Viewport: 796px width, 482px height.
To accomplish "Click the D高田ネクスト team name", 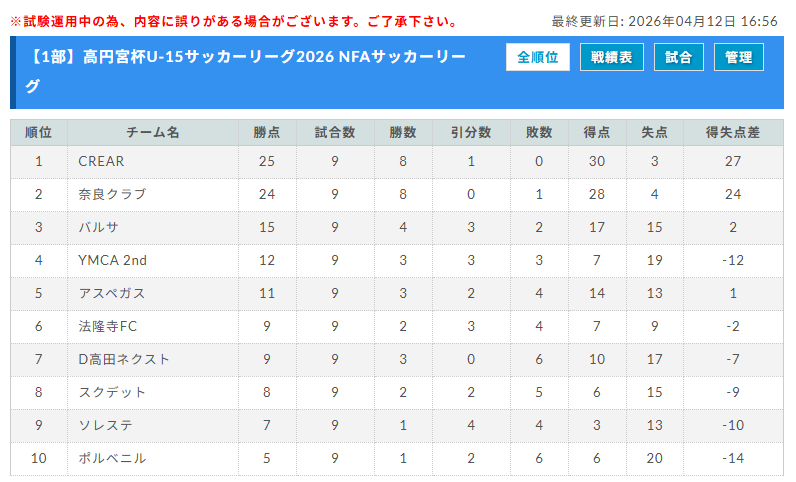I will pos(124,359).
